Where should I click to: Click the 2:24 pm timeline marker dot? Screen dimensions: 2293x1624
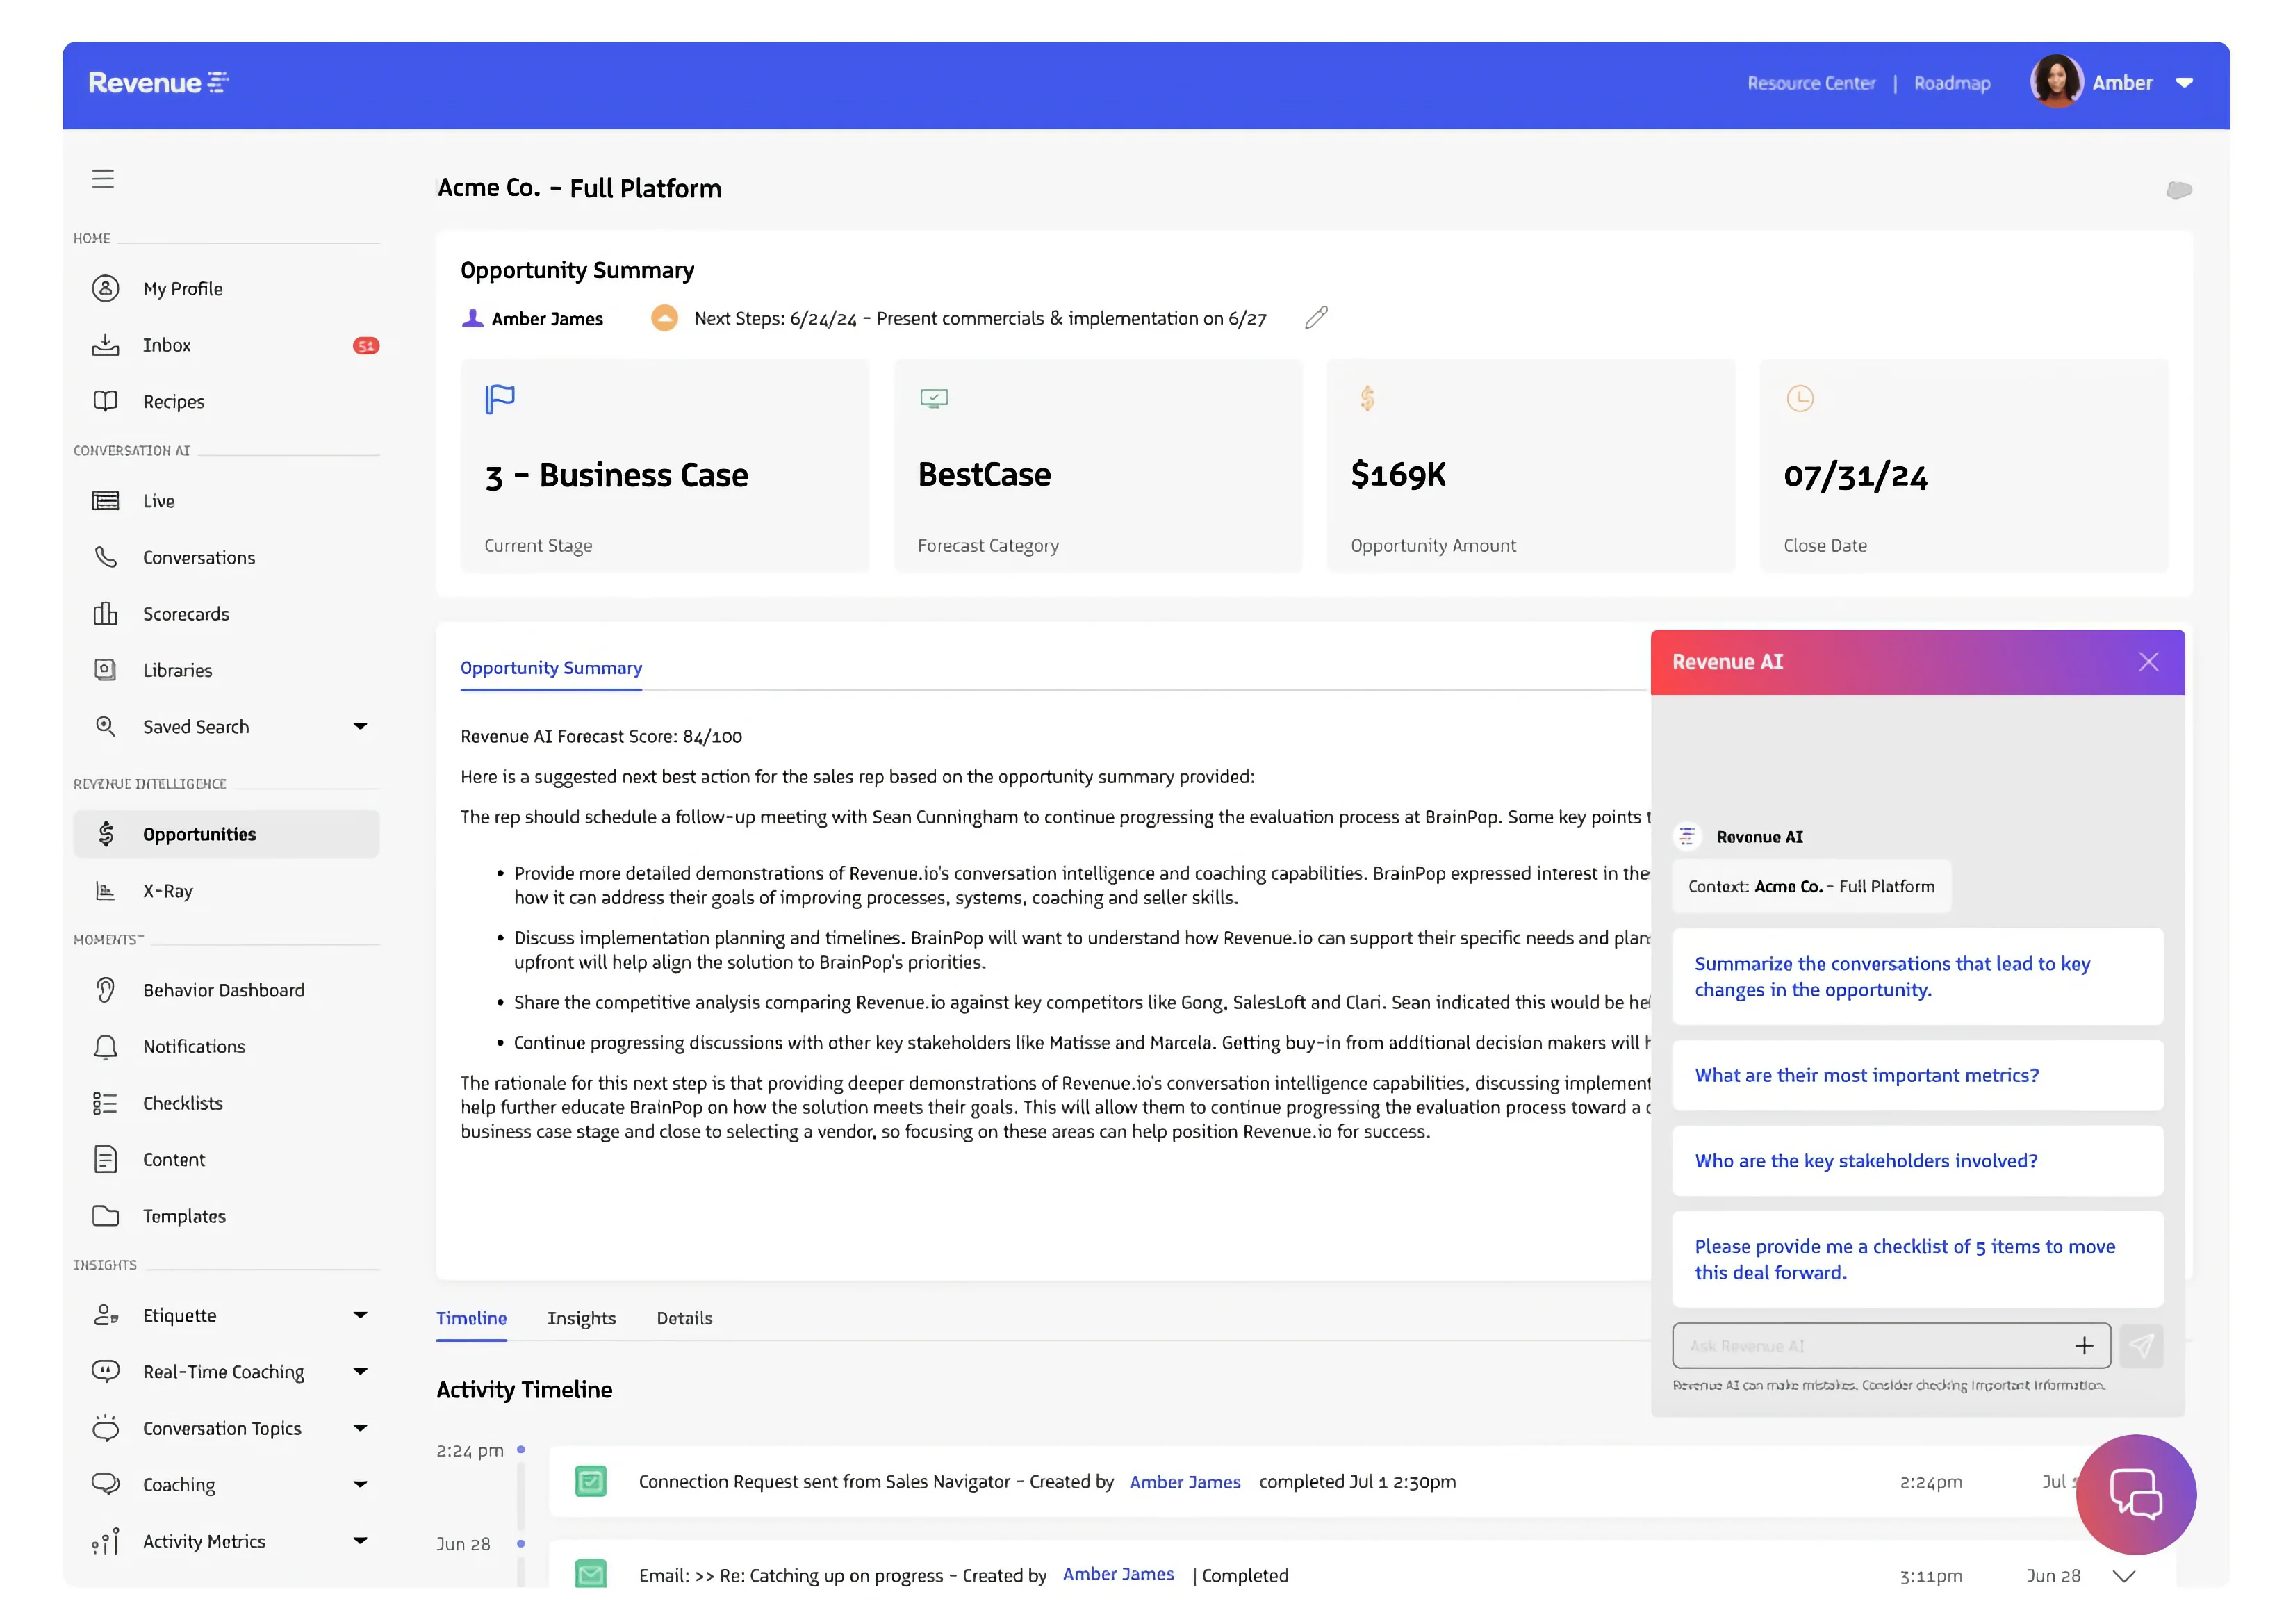[521, 1450]
